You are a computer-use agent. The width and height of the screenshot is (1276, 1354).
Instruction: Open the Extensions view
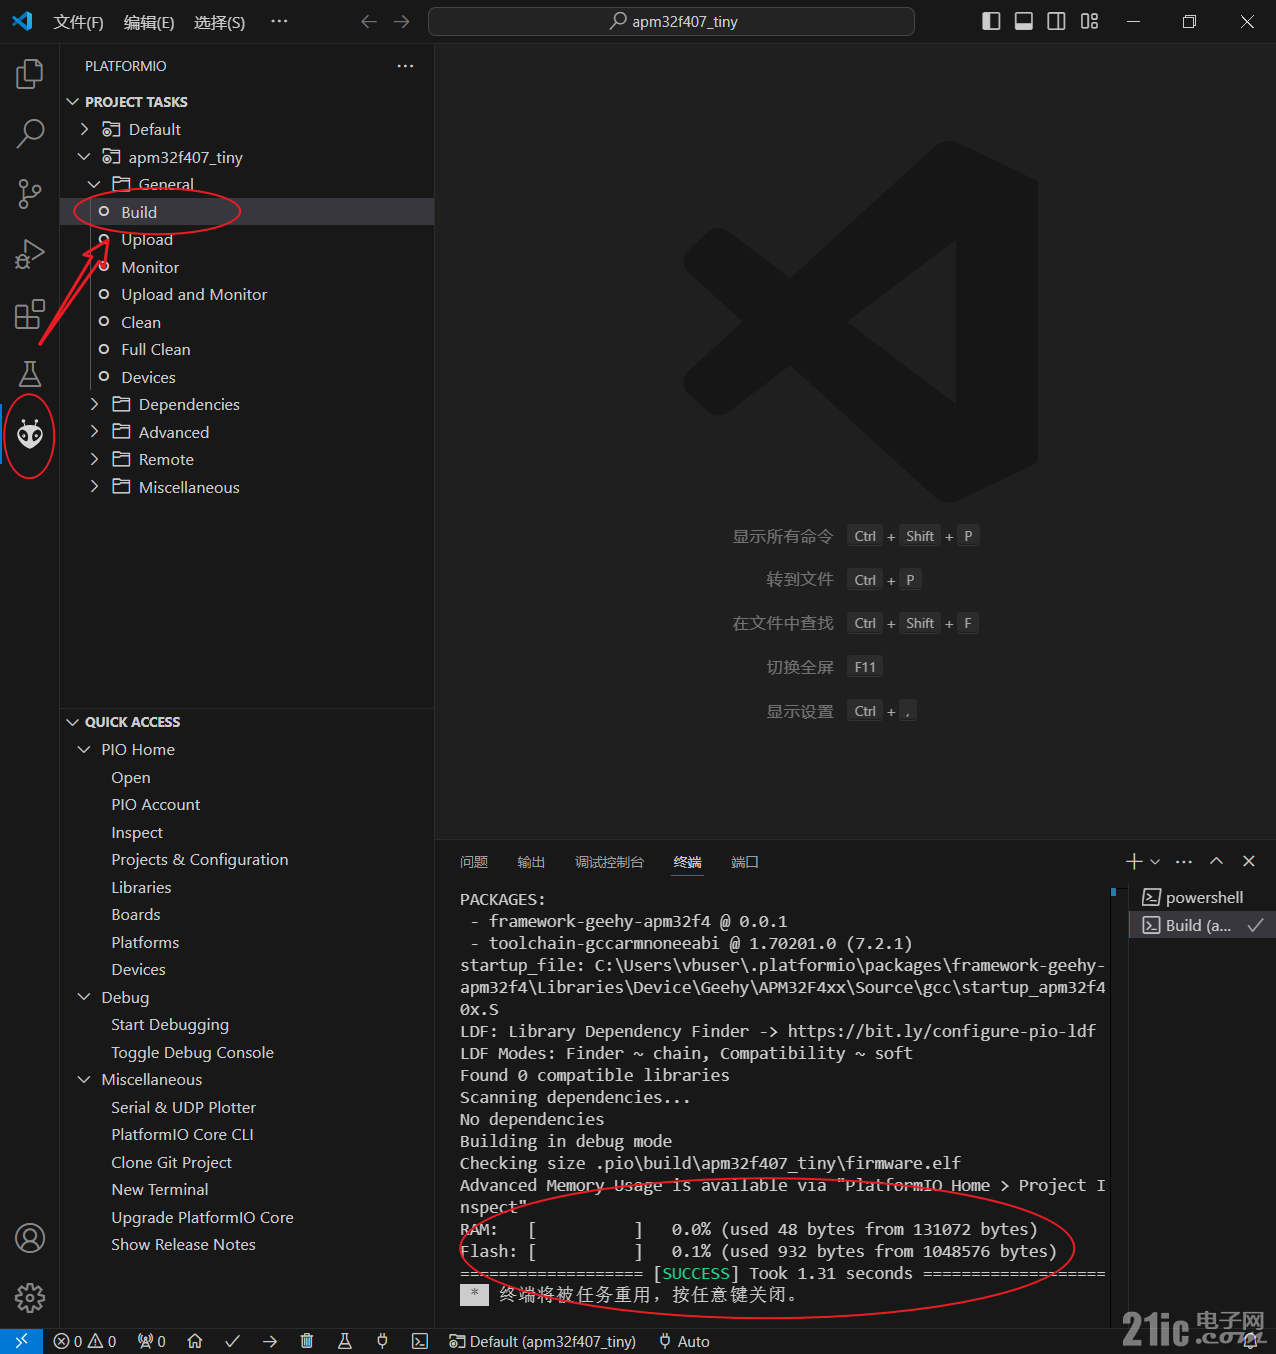click(x=30, y=314)
